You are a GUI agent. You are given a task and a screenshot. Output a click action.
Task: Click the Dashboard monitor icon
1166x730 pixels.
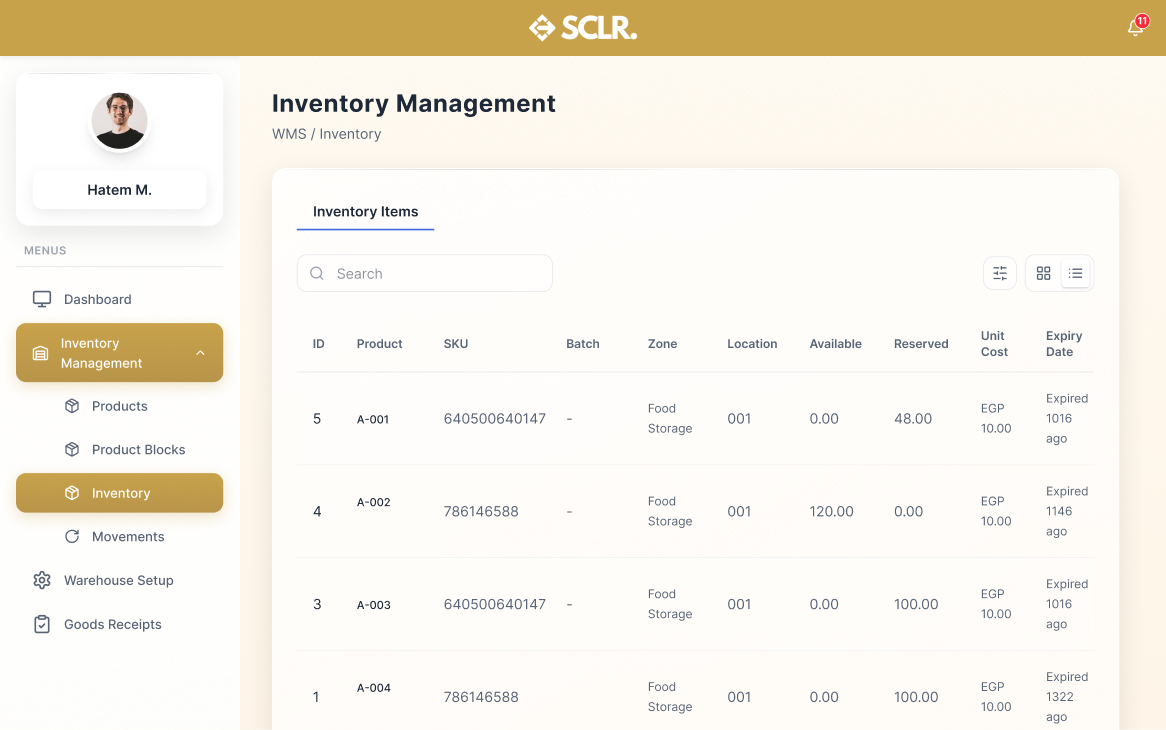click(42, 299)
